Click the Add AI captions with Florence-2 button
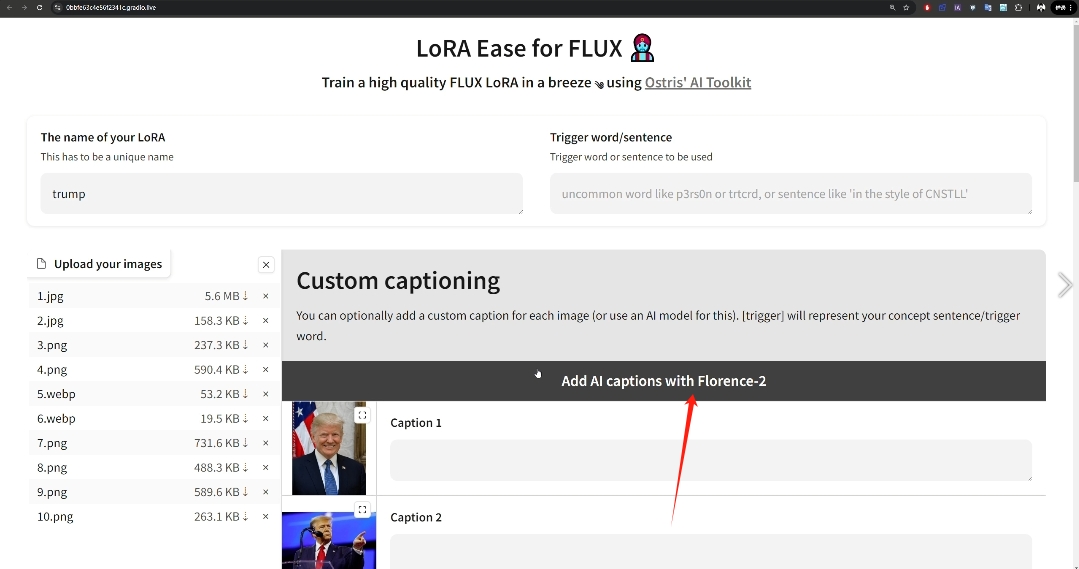The image size is (1079, 569). (663, 381)
